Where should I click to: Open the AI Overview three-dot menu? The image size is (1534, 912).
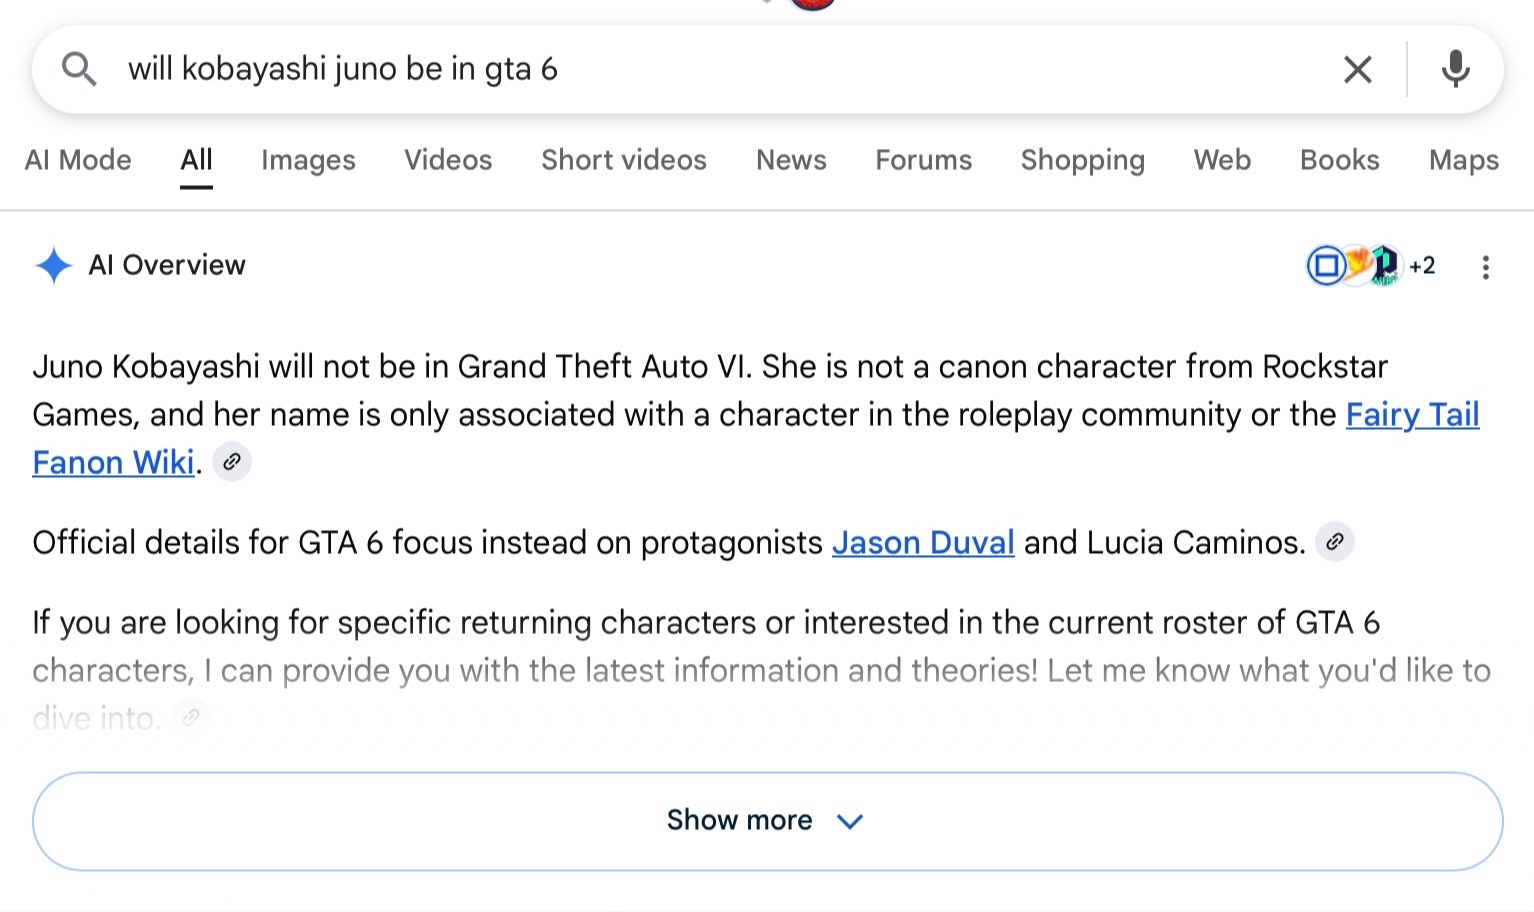(x=1486, y=267)
